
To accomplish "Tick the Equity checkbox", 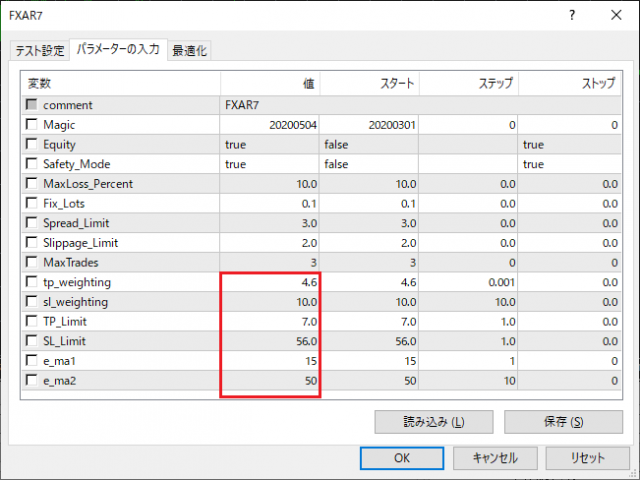I will coord(31,144).
